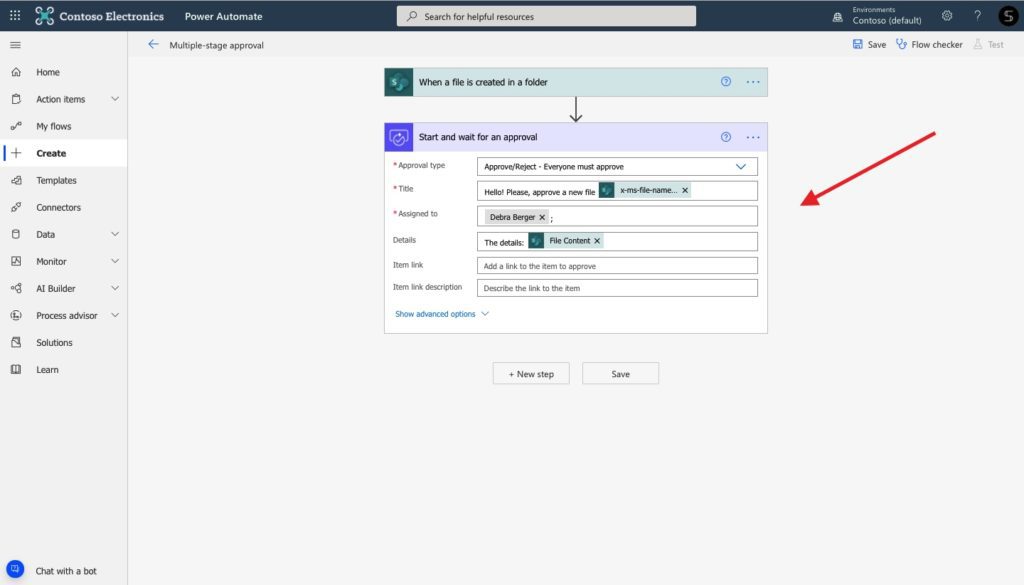
Task: Click the Solutions icon
Action: pyautogui.click(x=16, y=342)
